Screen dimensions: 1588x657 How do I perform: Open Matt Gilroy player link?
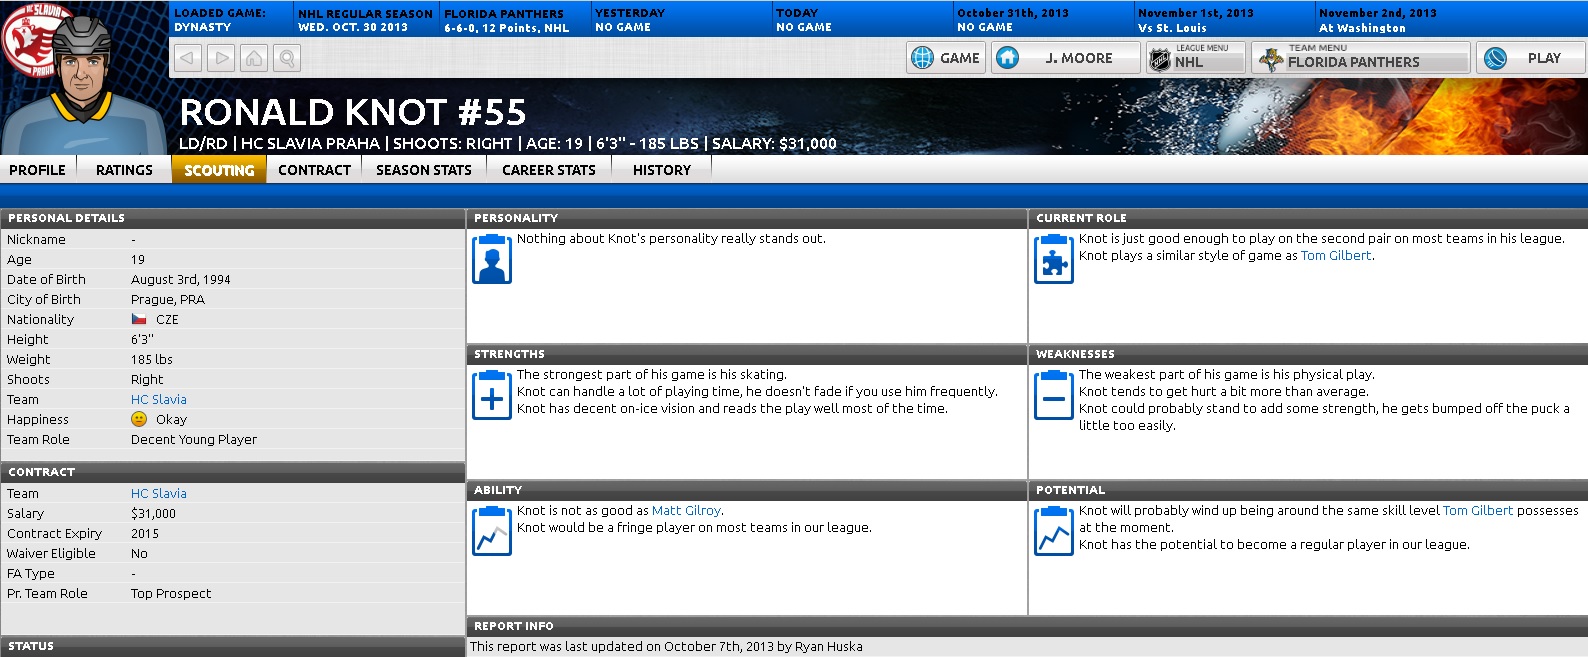click(686, 510)
